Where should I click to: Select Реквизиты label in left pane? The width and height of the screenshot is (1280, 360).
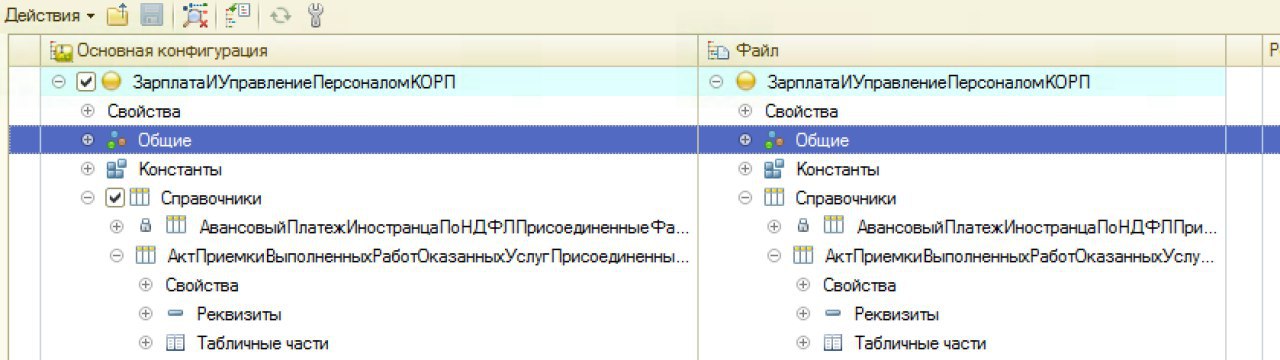click(238, 314)
